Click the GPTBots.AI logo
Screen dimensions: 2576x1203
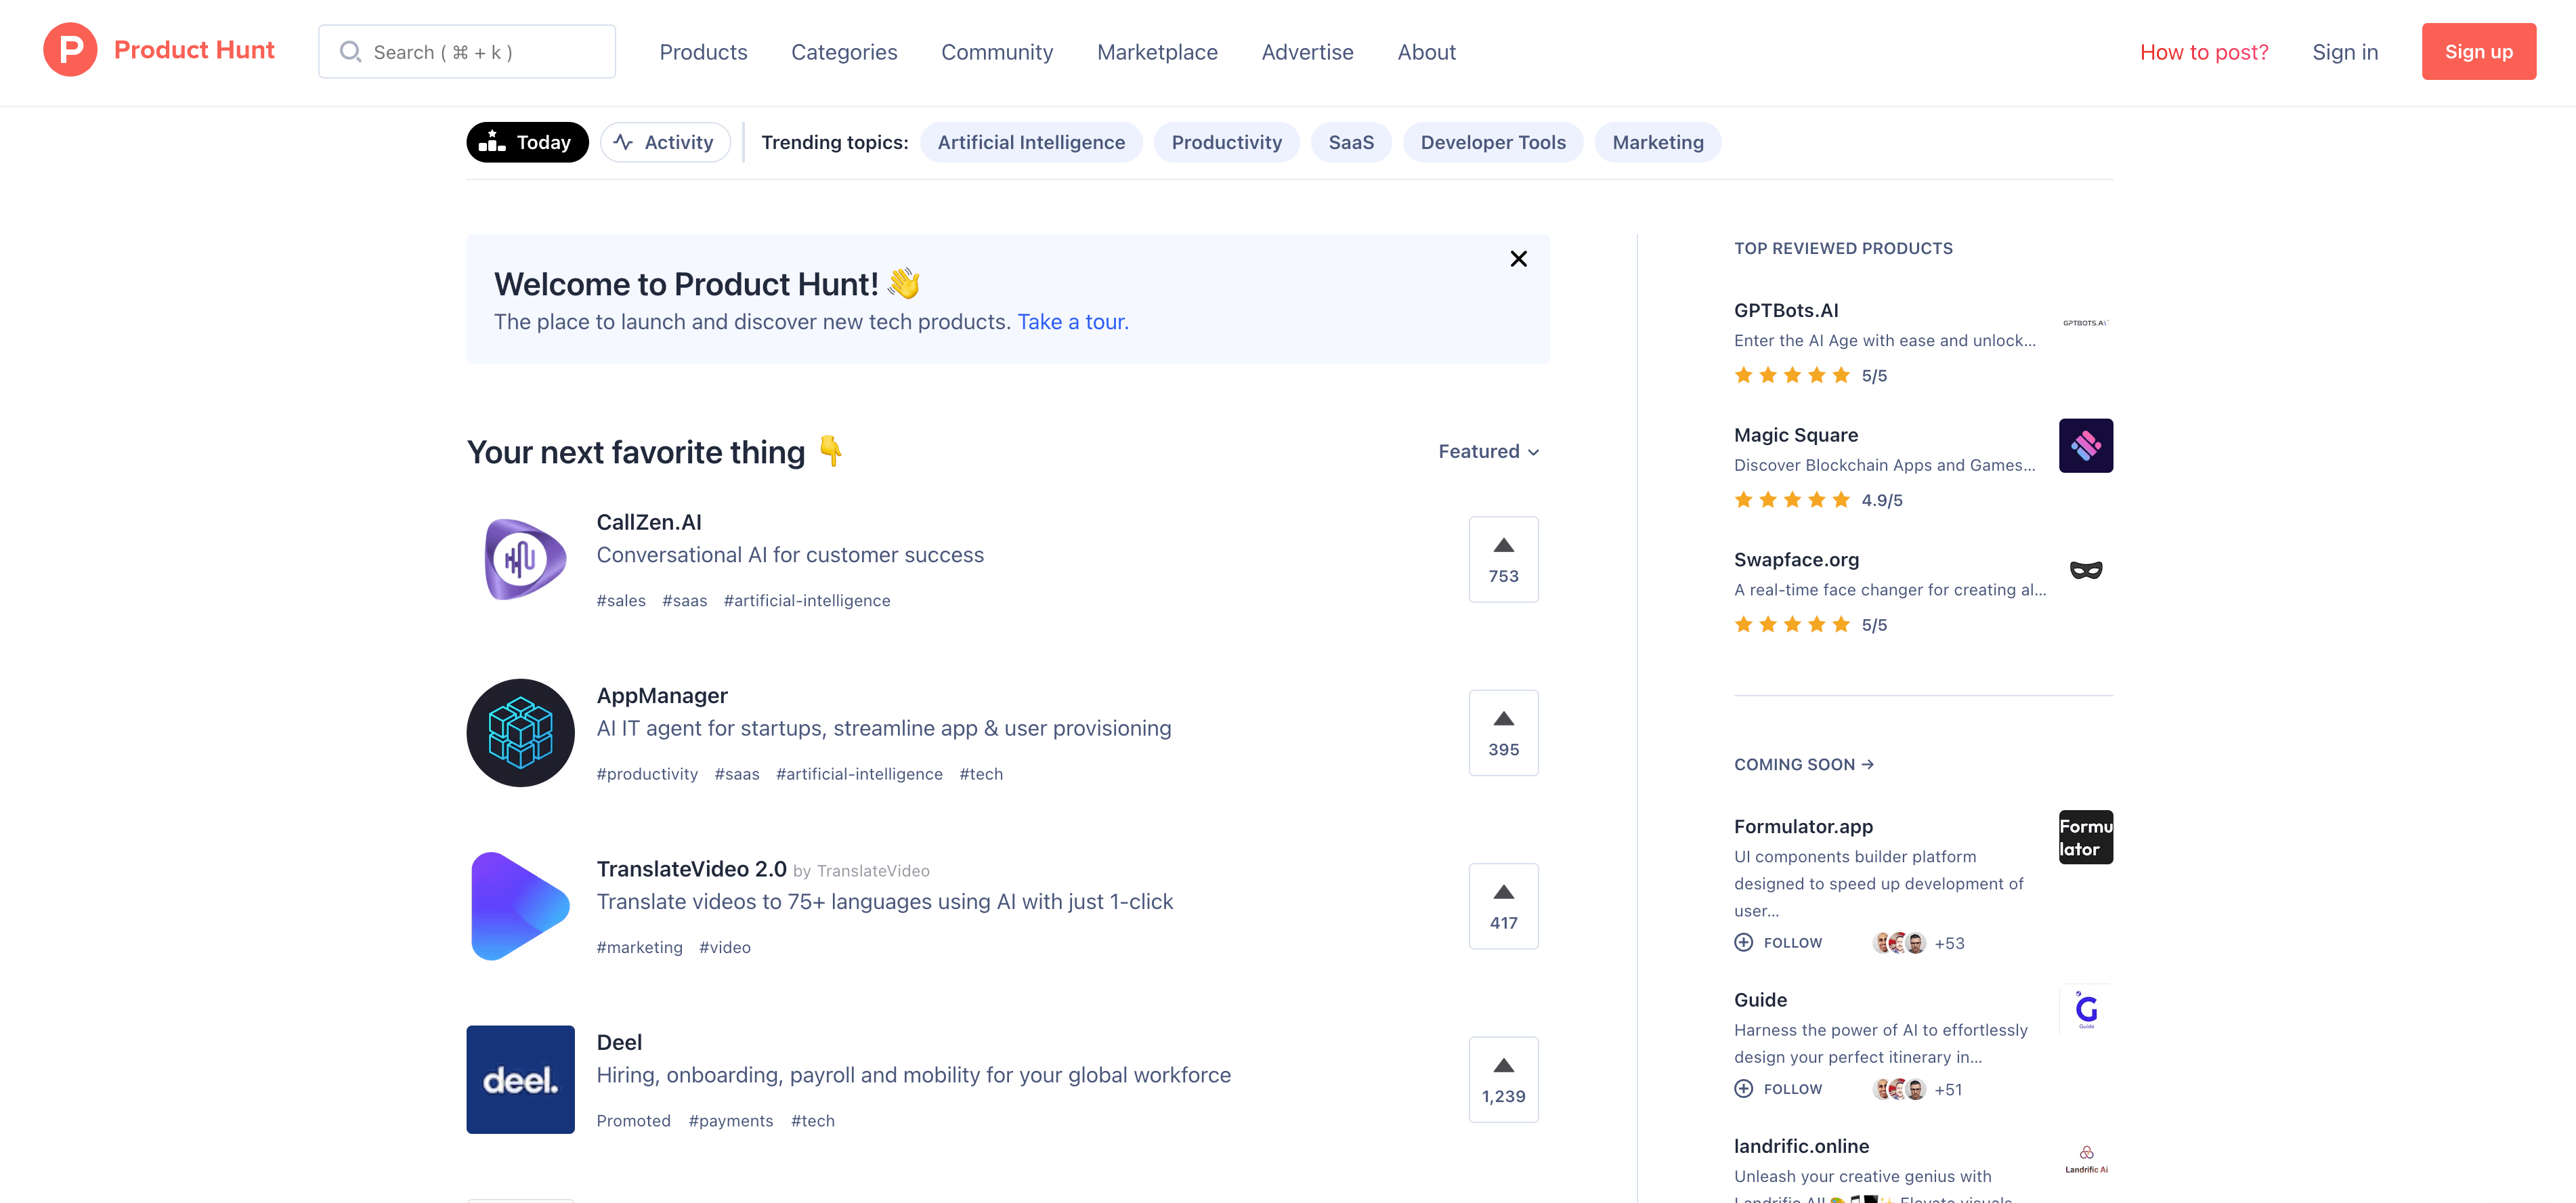pos(2086,322)
